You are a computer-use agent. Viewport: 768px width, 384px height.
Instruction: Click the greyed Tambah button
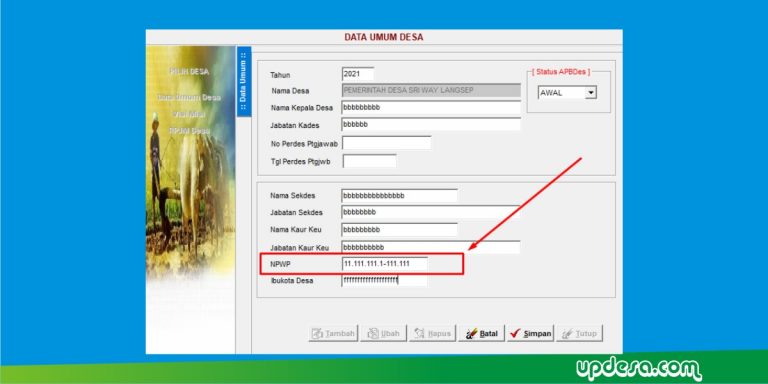point(334,334)
